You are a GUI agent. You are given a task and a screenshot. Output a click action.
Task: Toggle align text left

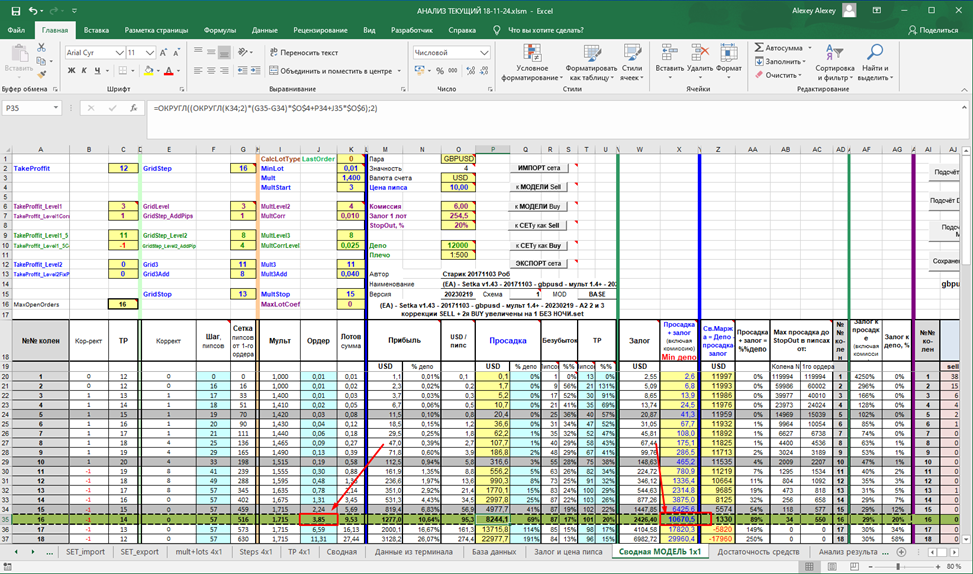(198, 71)
